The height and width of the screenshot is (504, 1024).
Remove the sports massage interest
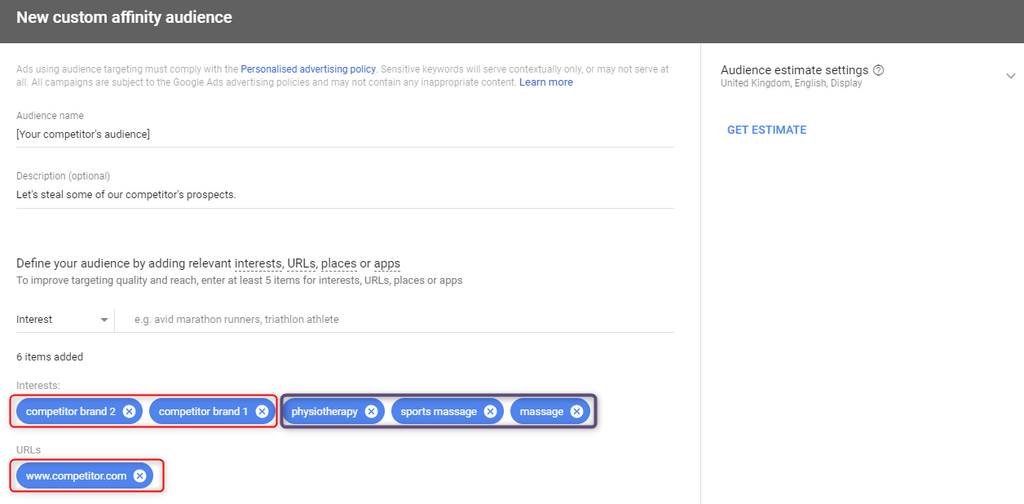pos(490,411)
